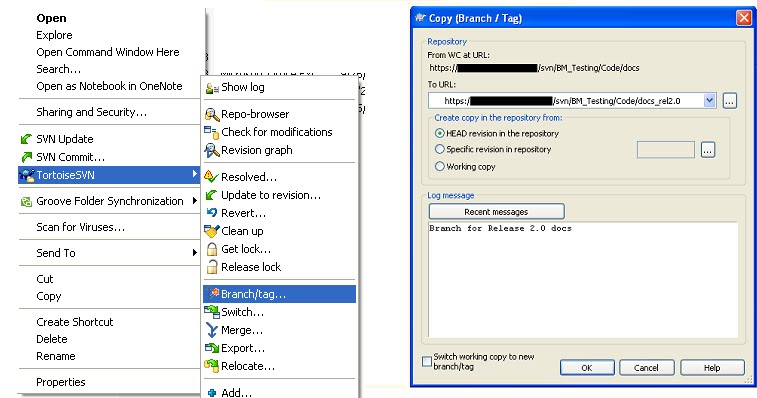Click the Check for modifications icon

211,132
